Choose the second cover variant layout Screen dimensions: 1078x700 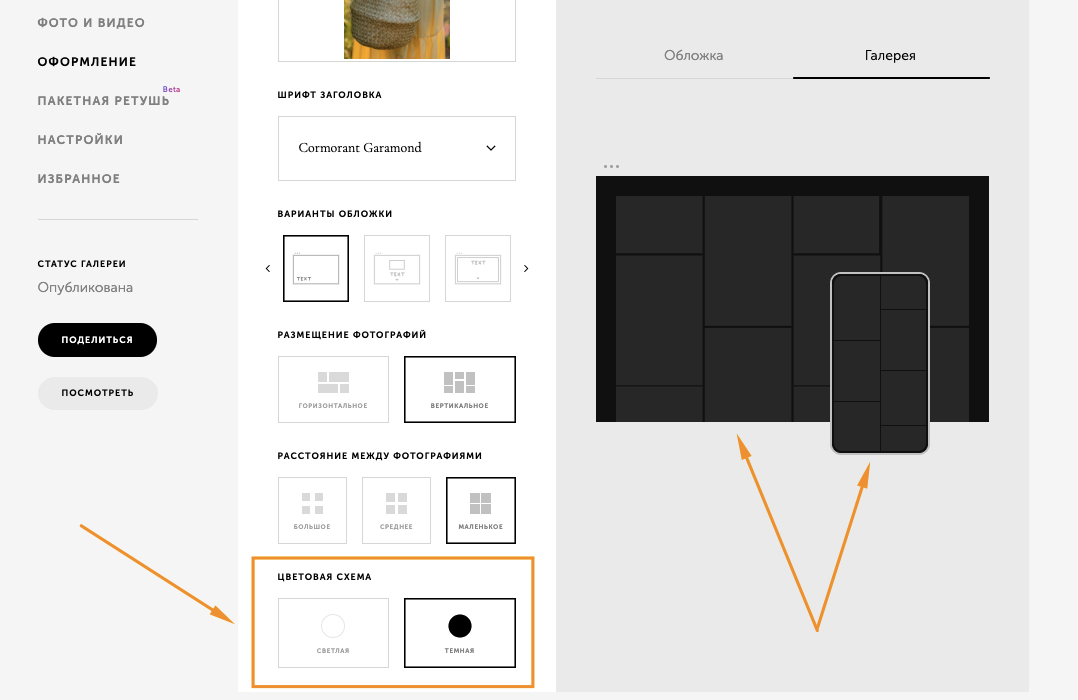(x=397, y=268)
